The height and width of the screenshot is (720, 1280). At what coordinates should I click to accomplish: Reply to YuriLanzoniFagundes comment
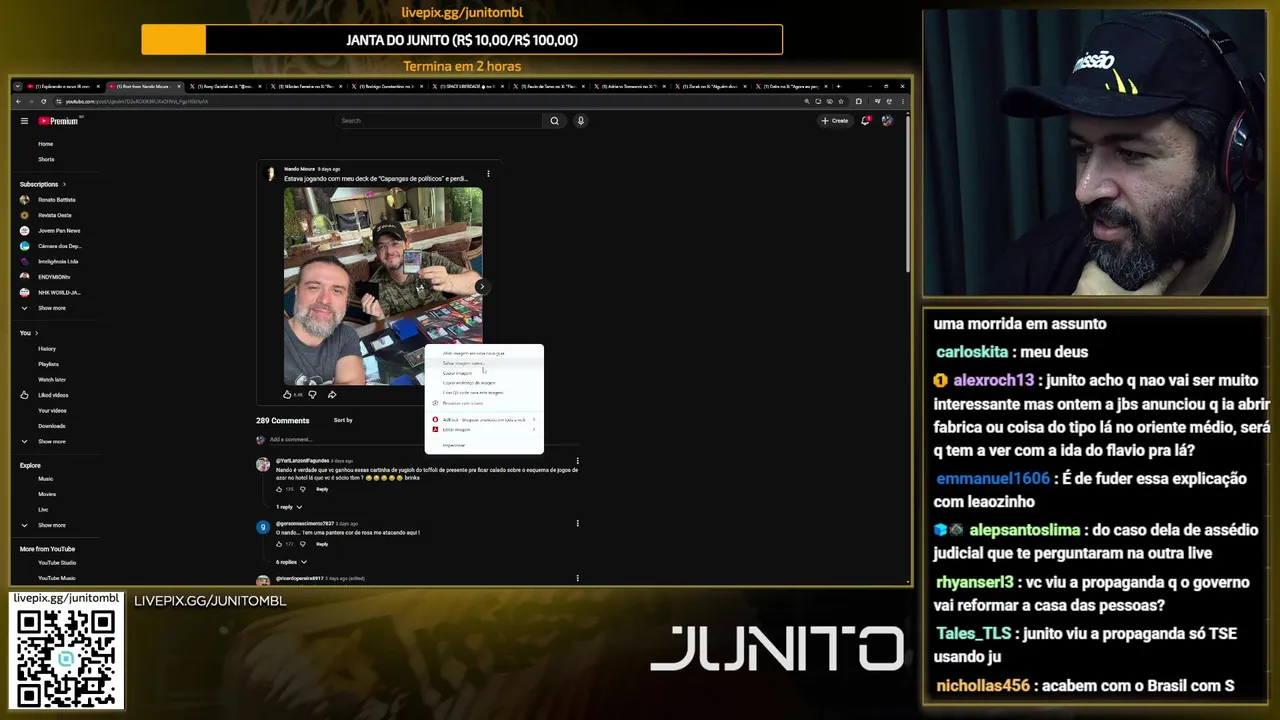coord(322,489)
